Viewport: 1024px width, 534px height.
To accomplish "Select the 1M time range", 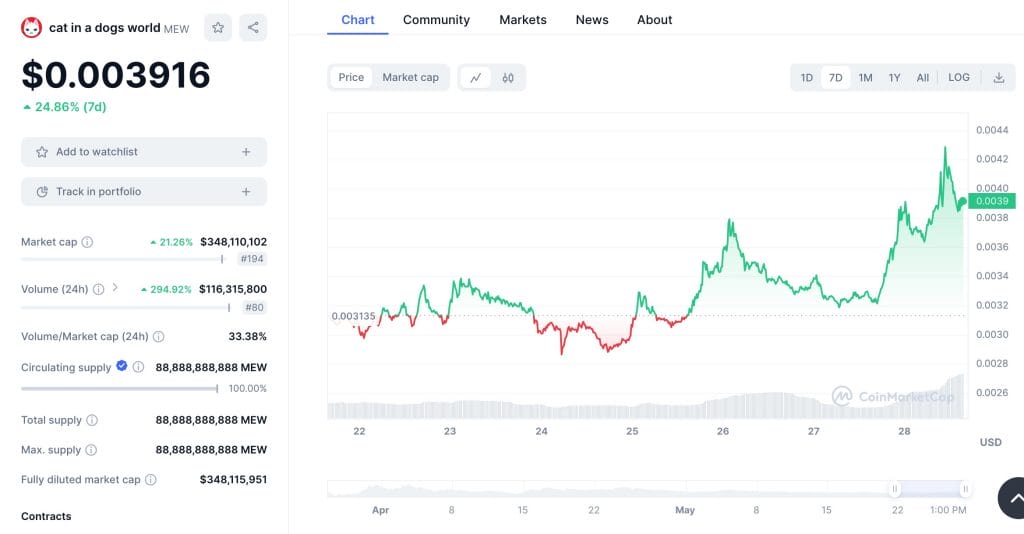I will point(865,77).
